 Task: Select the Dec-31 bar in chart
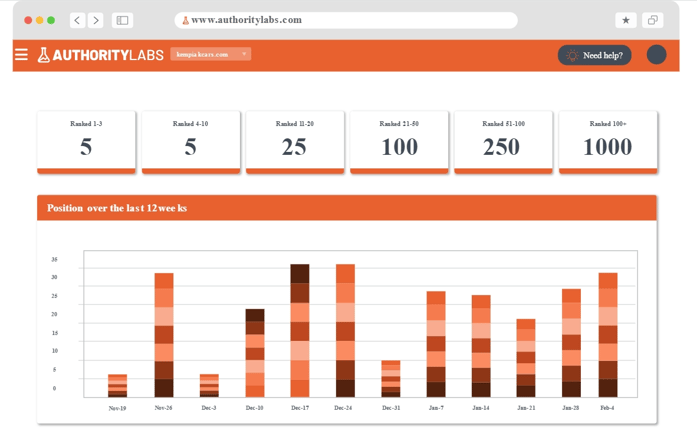(391, 379)
